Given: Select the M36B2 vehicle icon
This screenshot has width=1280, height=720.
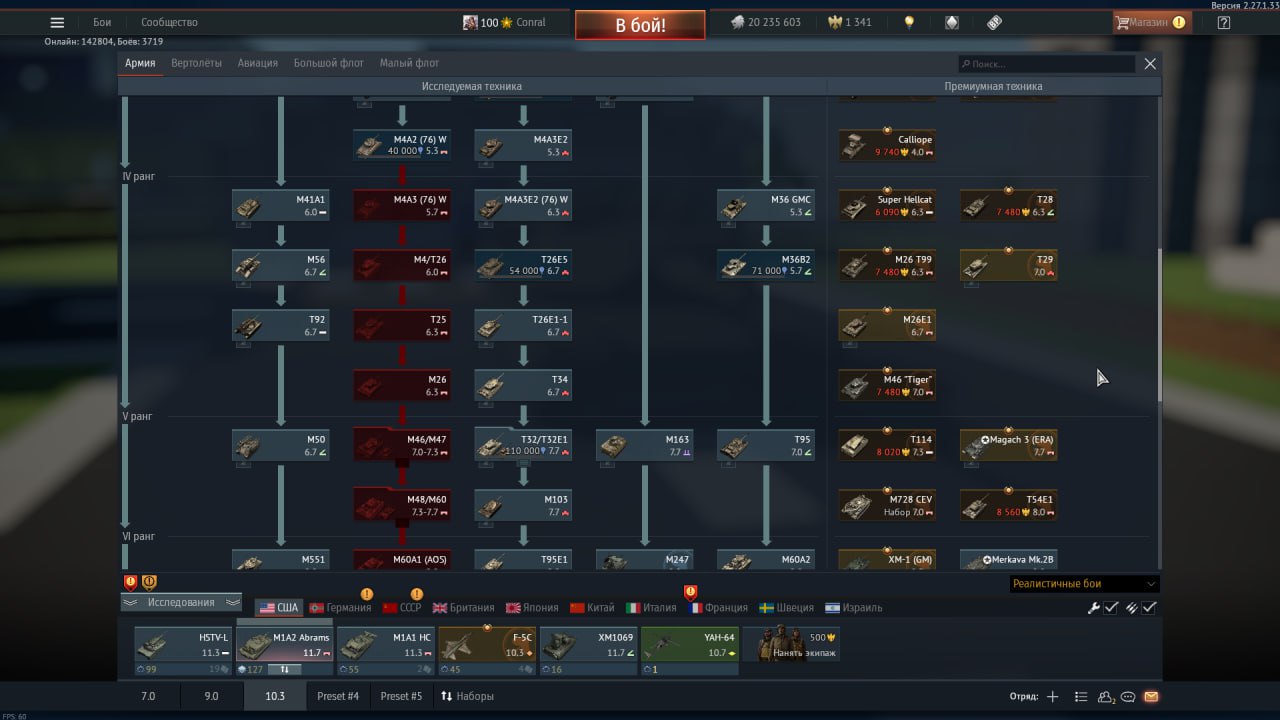Looking at the screenshot, I should point(733,266).
